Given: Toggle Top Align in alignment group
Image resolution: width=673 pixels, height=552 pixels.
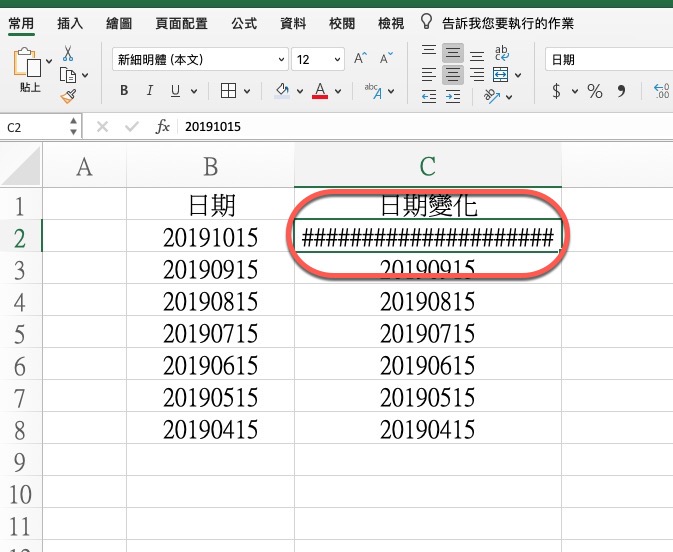Looking at the screenshot, I should 429,53.
